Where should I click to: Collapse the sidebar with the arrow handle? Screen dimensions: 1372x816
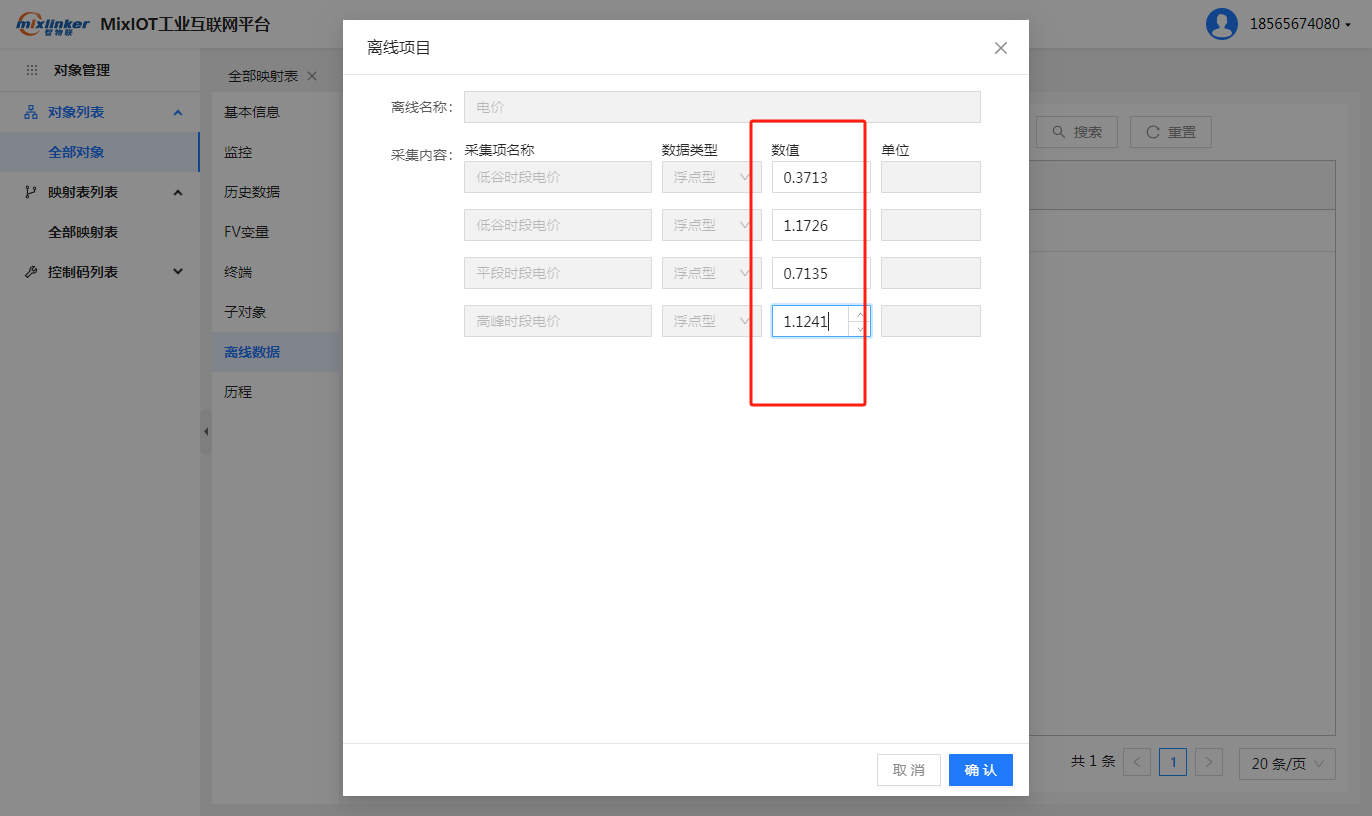[x=206, y=432]
